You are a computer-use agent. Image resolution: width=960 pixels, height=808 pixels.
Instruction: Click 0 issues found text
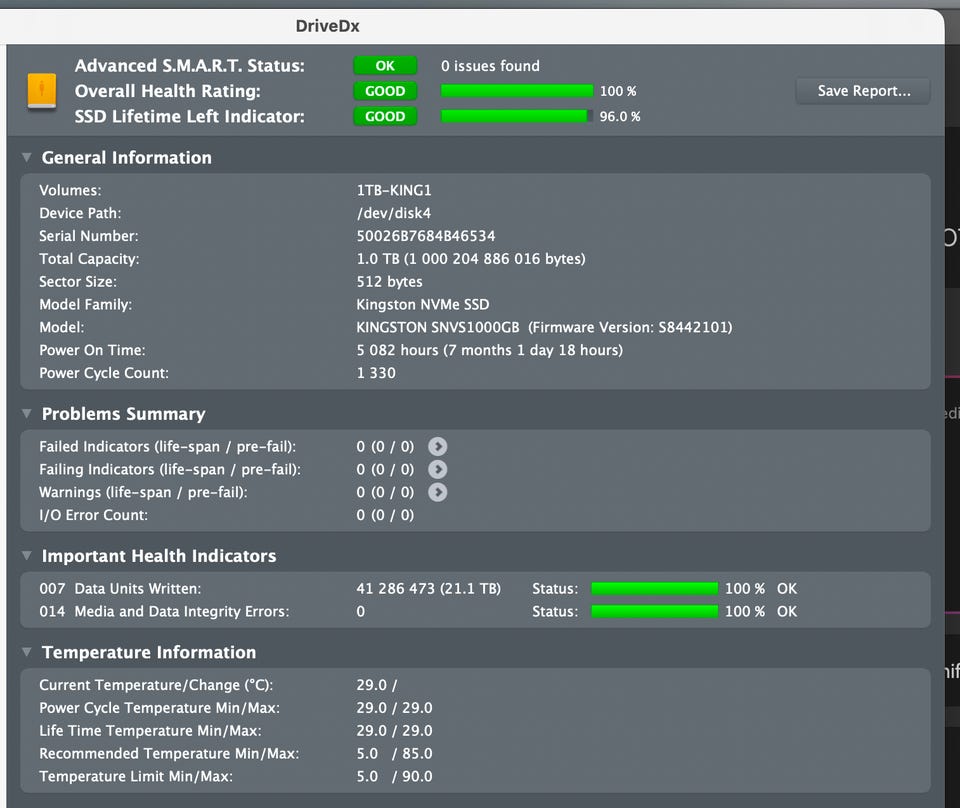click(x=490, y=65)
